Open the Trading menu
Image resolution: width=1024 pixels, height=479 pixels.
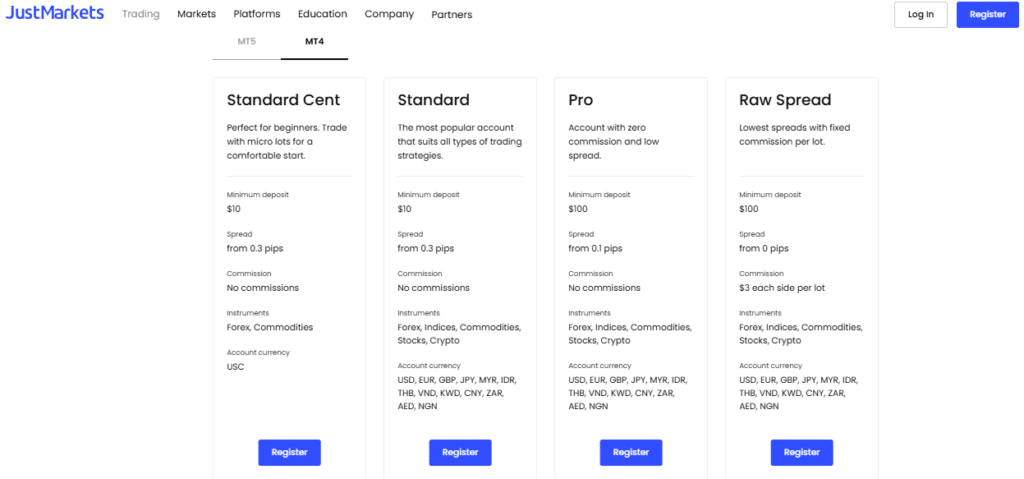(x=140, y=14)
